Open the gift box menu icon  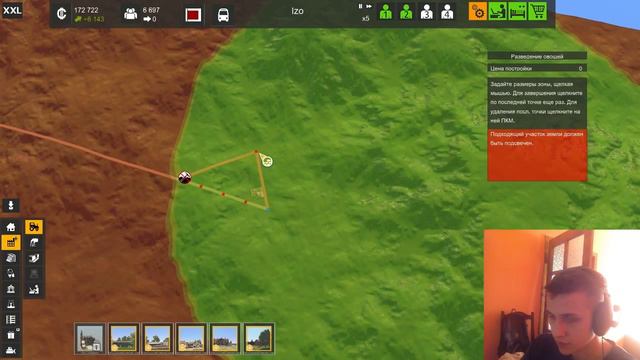click(11, 335)
